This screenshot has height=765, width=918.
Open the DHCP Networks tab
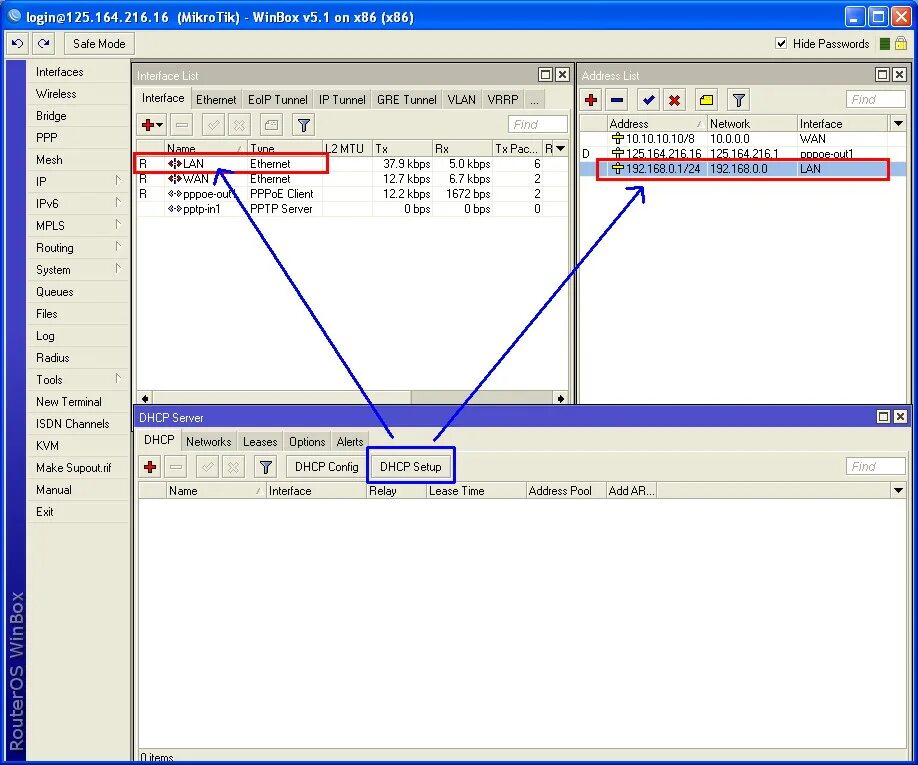coord(208,442)
